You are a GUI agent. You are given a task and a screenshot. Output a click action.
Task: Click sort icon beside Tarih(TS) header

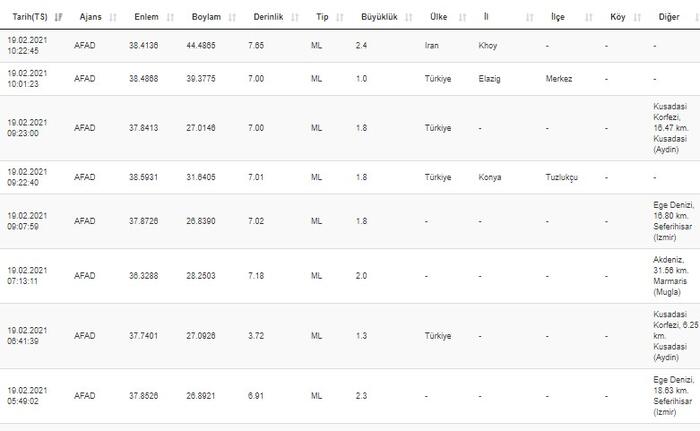pos(59,18)
